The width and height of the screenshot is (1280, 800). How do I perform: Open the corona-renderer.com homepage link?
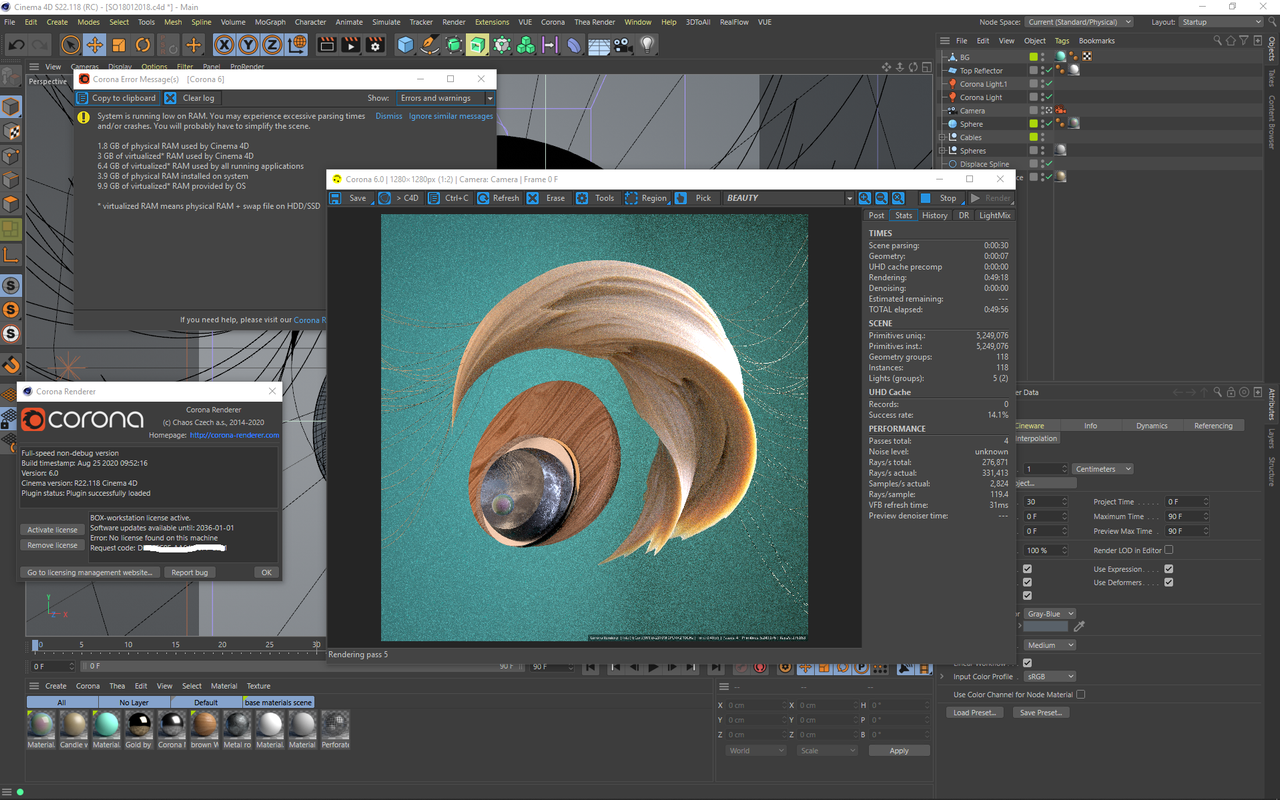(x=234, y=435)
